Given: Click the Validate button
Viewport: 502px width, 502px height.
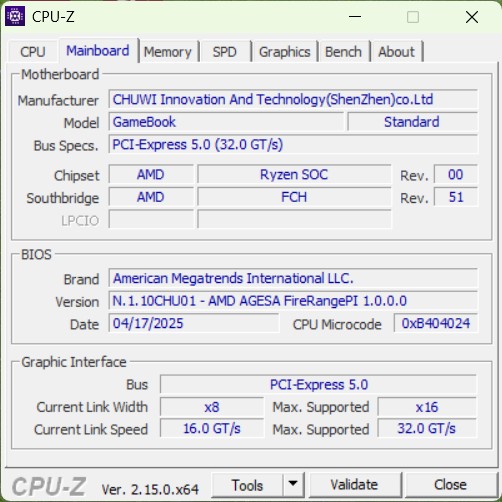Looking at the screenshot, I should 355,485.
